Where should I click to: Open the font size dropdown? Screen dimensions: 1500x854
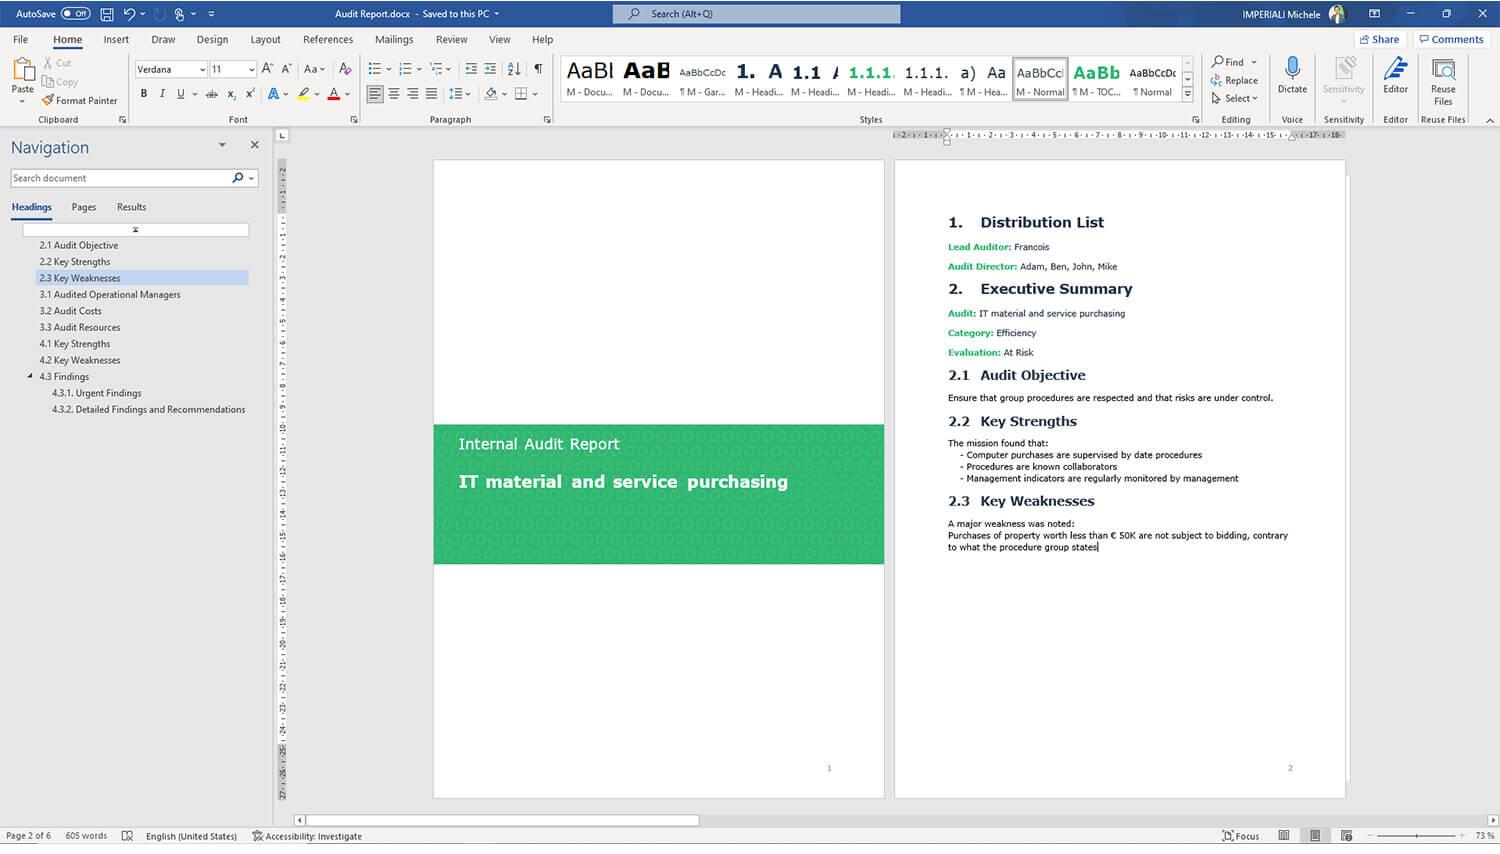(x=251, y=69)
